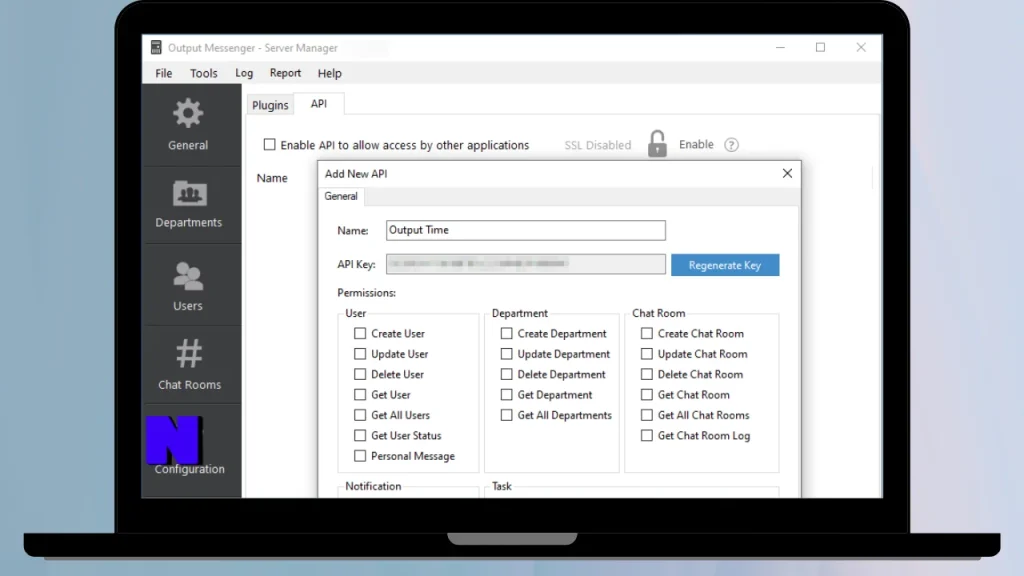Click the Server Manager app icon in the title bar
This screenshot has height=576, width=1024.
pos(156,47)
